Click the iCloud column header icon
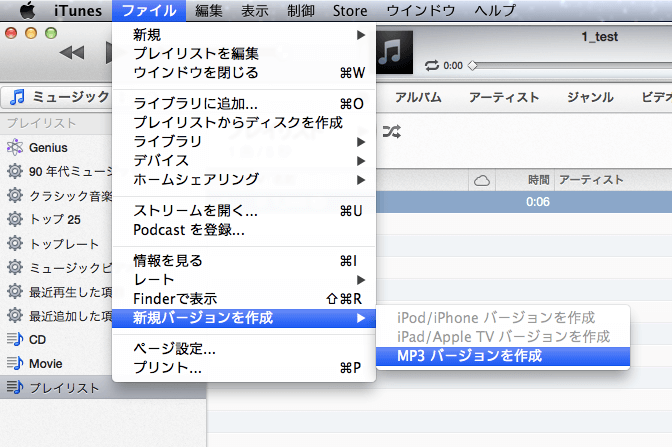Viewport: 672px width, 447px height. pyautogui.click(x=482, y=180)
